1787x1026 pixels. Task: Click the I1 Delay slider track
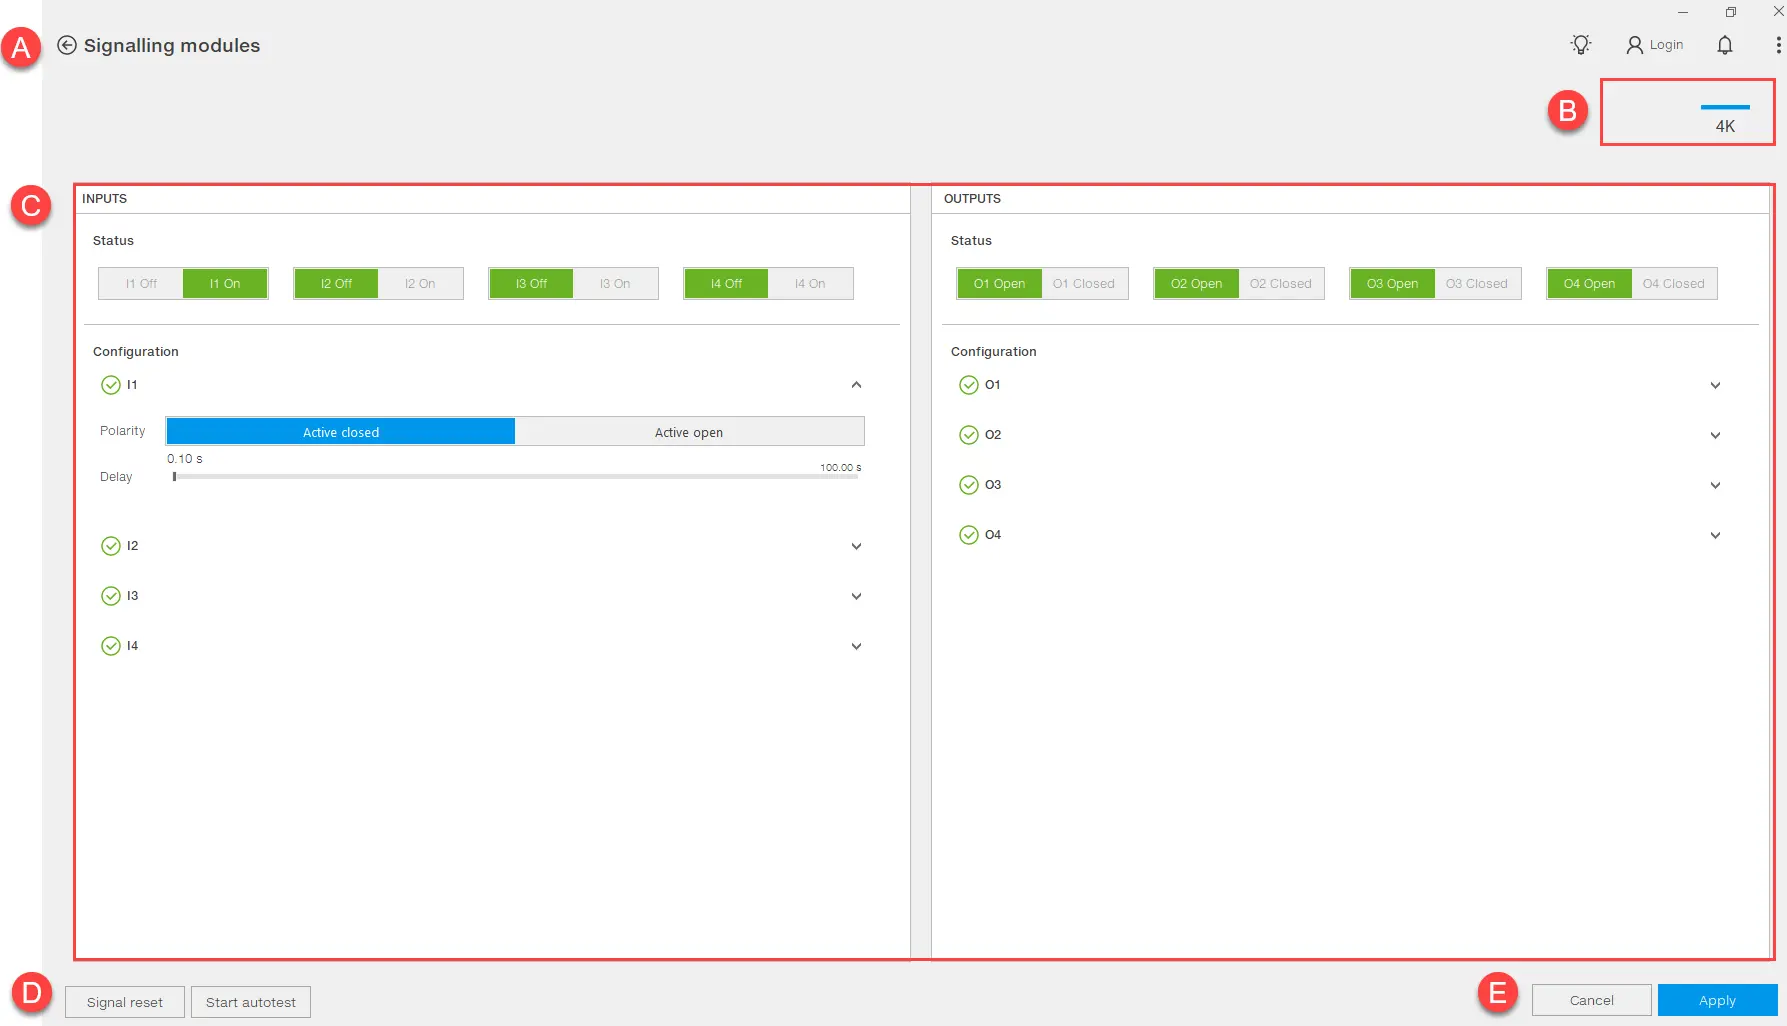(x=515, y=477)
